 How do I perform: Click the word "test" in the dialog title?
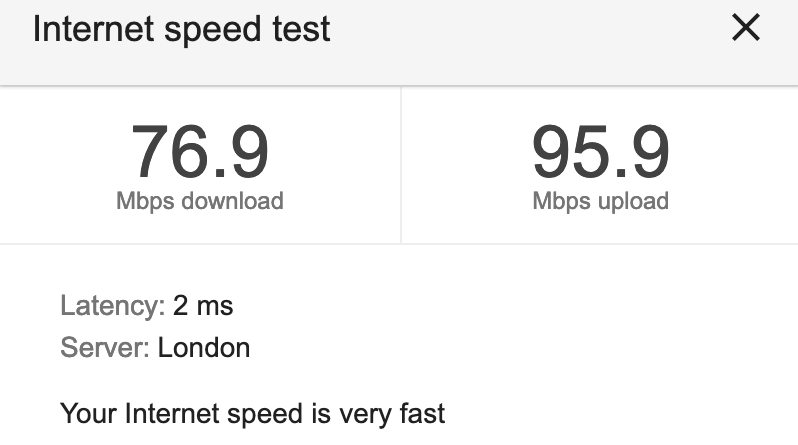click(304, 29)
